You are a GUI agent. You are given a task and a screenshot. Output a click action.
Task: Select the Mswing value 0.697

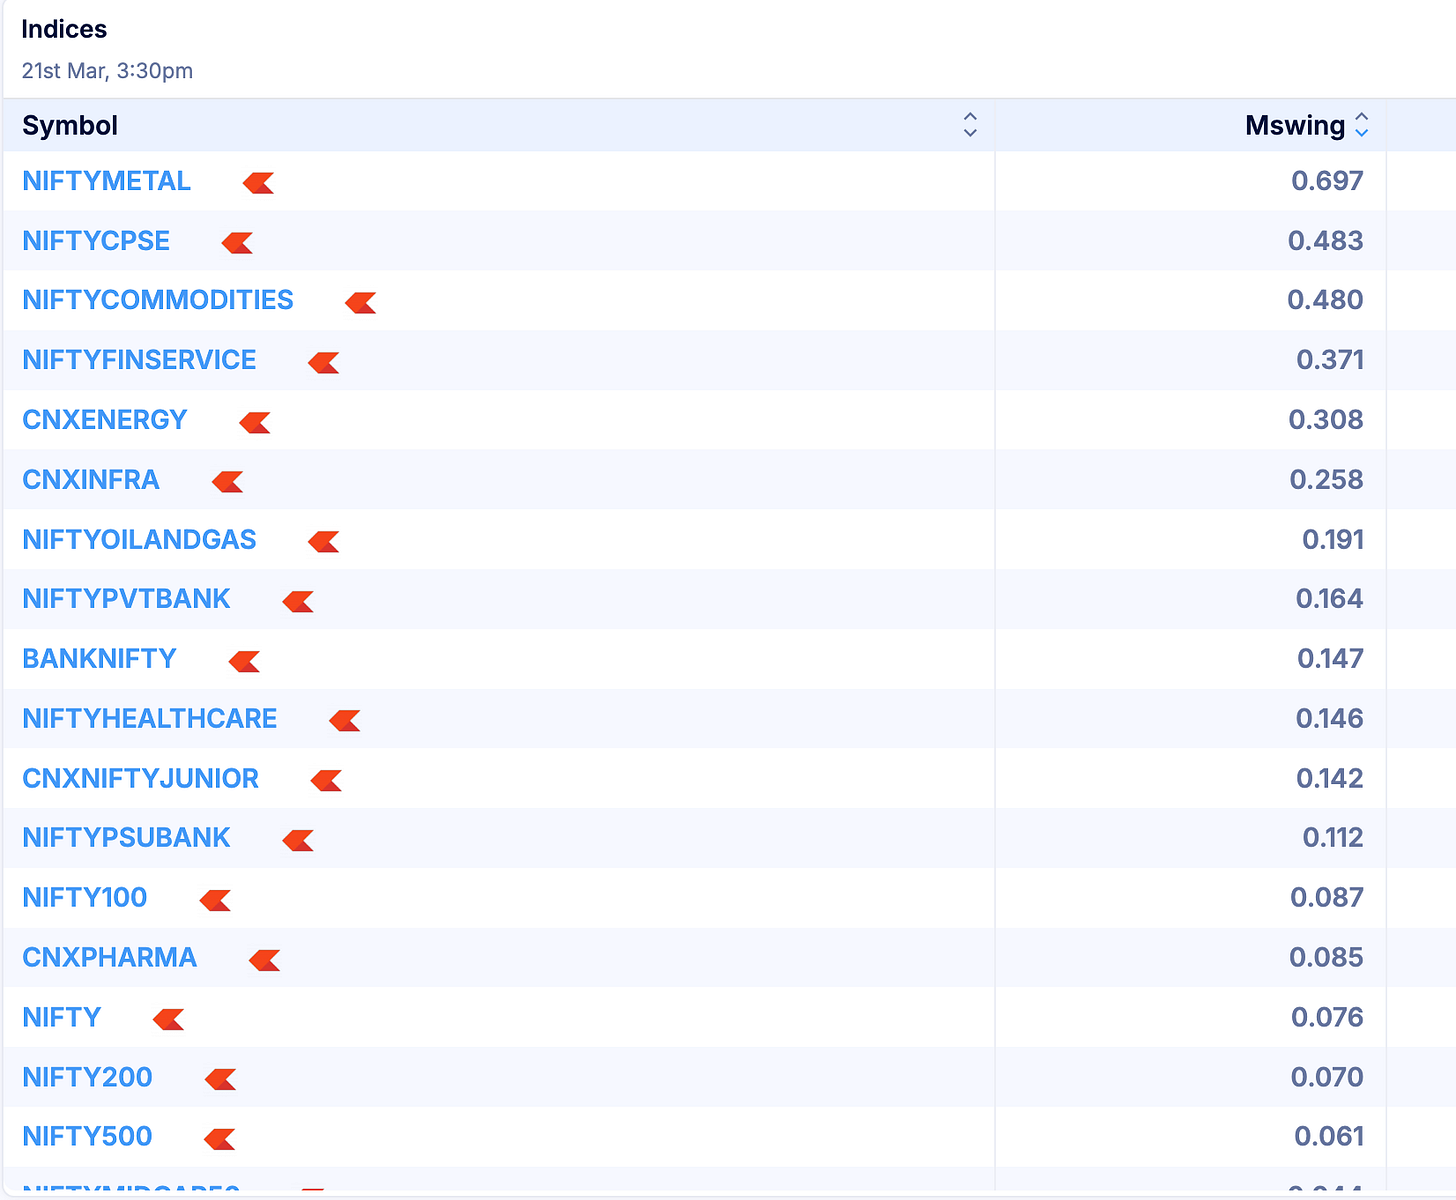coord(1327,181)
